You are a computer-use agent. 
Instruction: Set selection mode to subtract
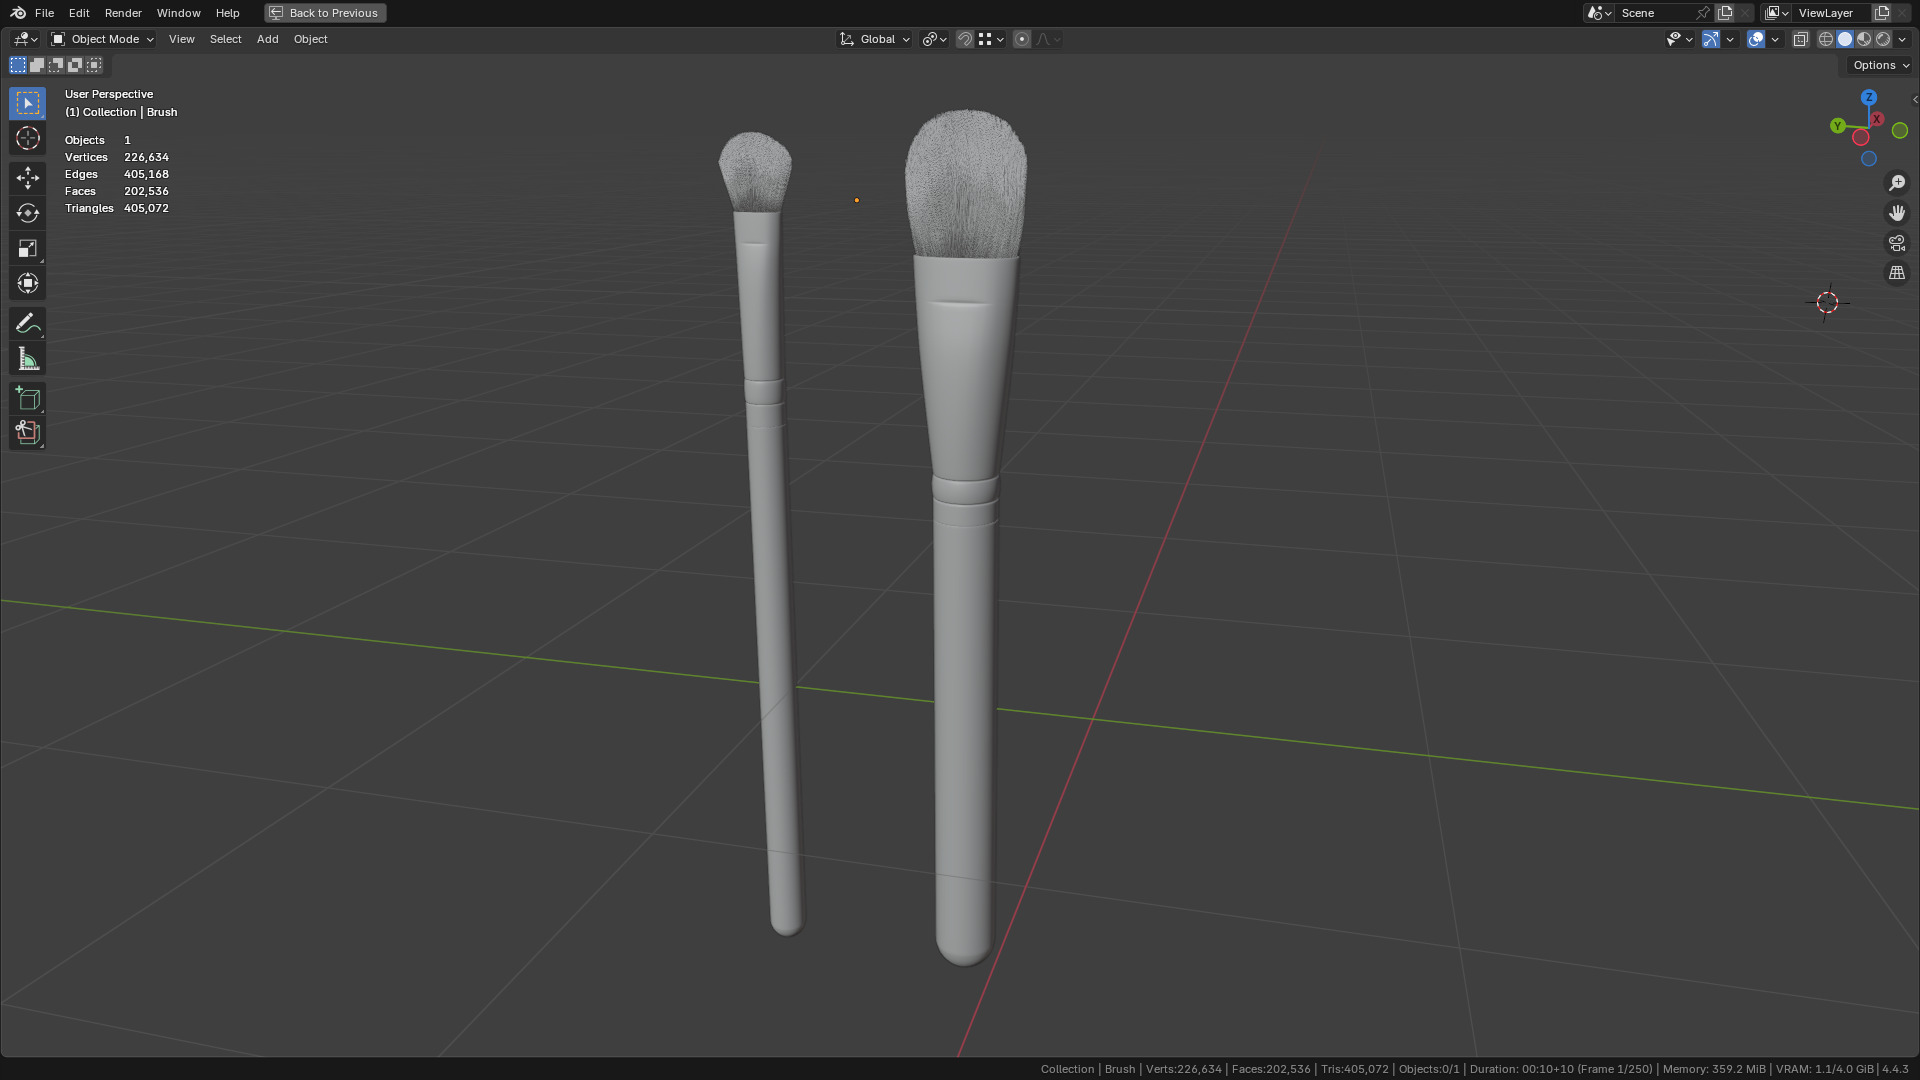click(x=56, y=65)
